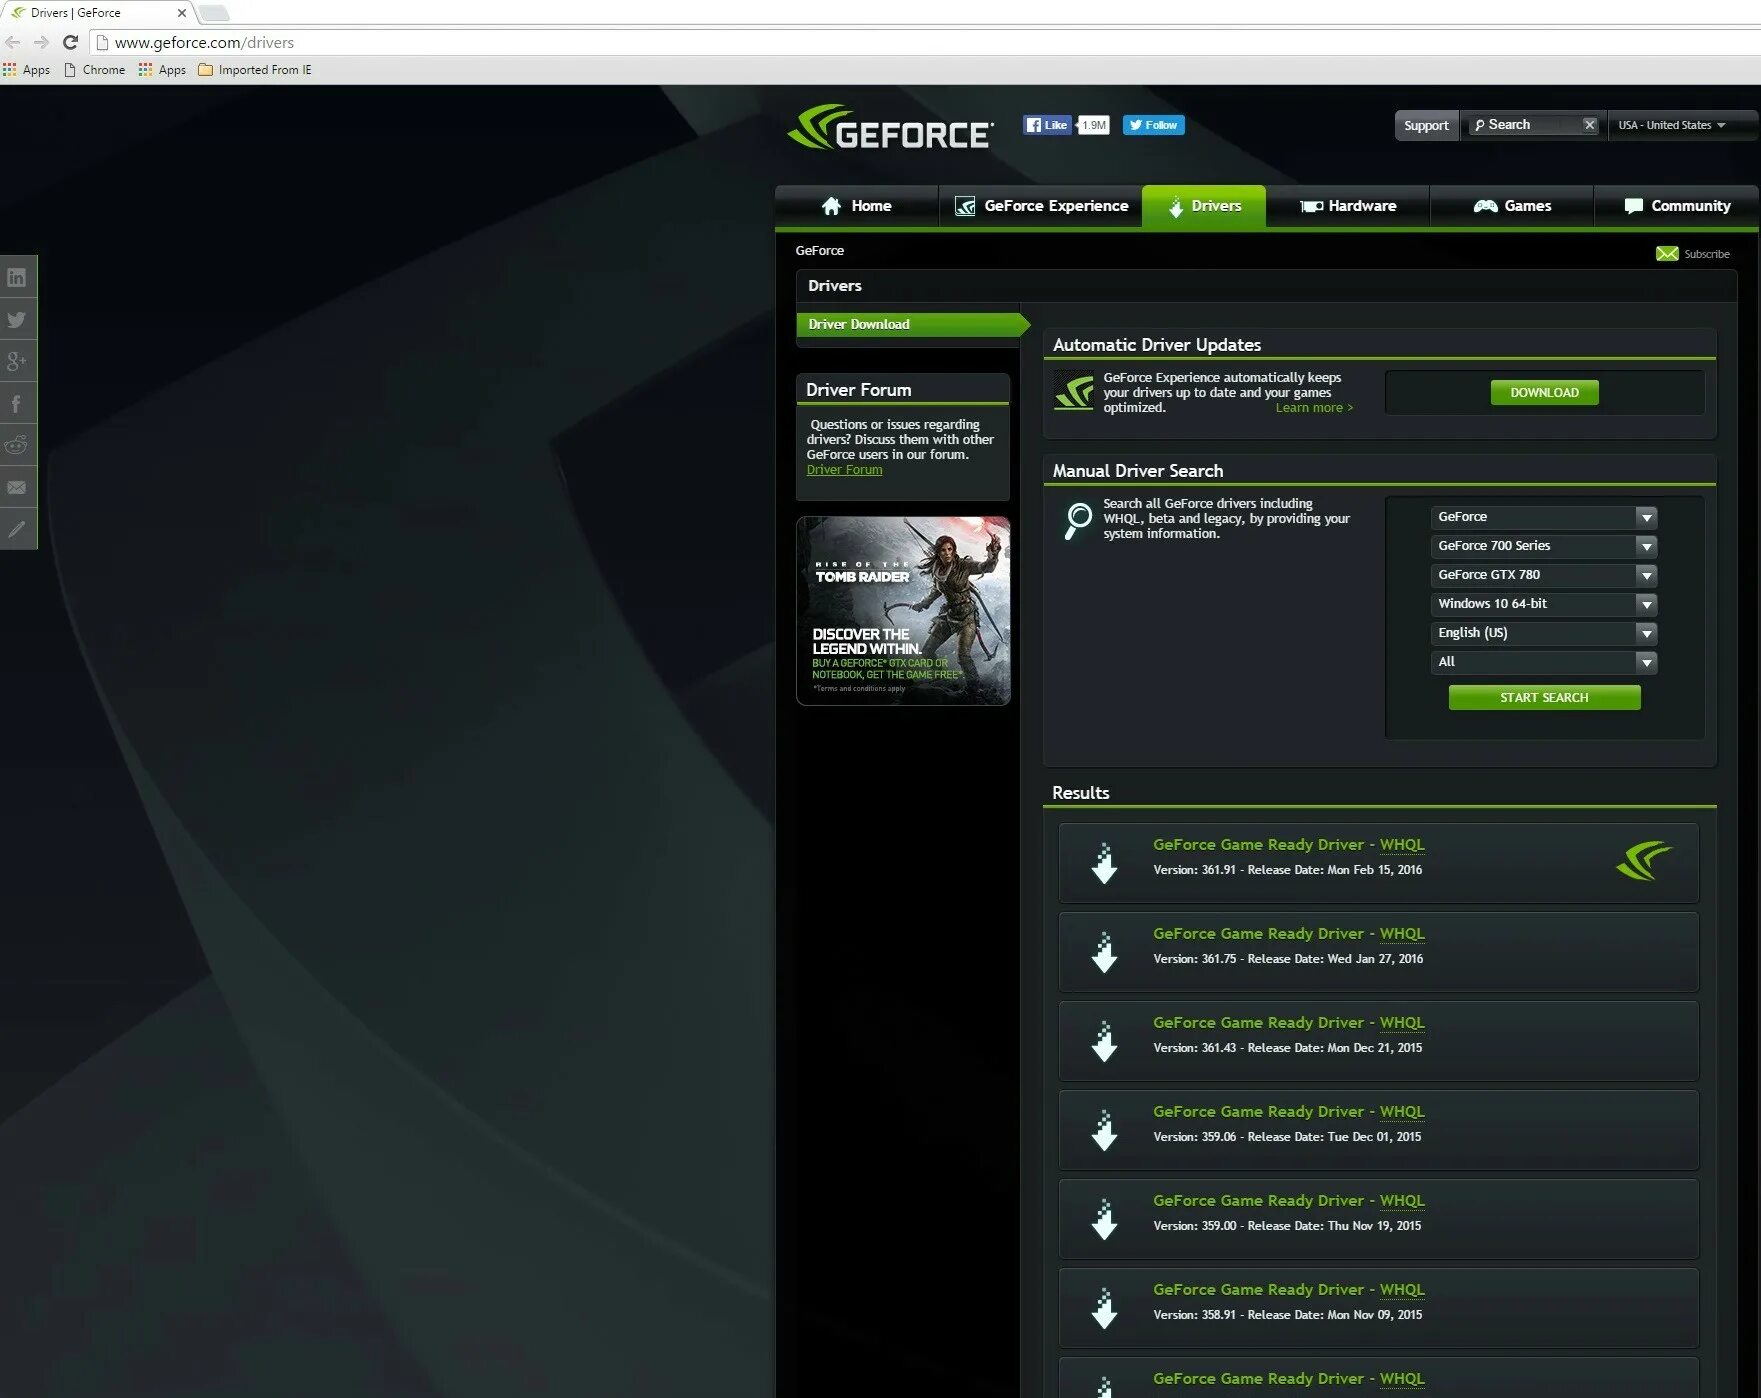Click the Support button in header
Screen dimensions: 1761x1398
coord(1426,125)
